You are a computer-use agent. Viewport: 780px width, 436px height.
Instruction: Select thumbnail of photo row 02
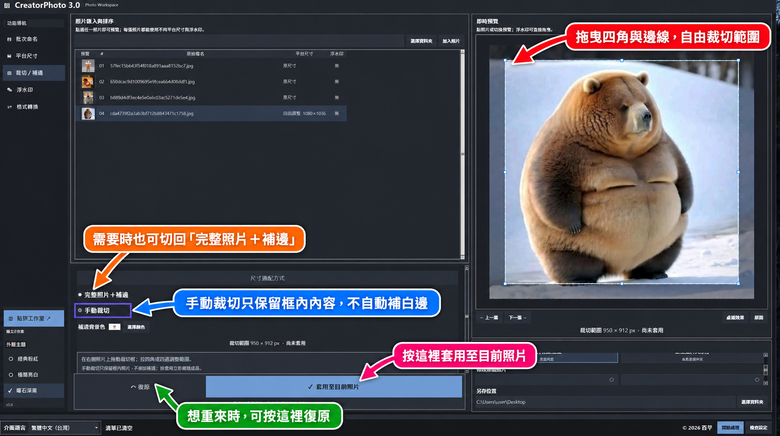[88, 82]
